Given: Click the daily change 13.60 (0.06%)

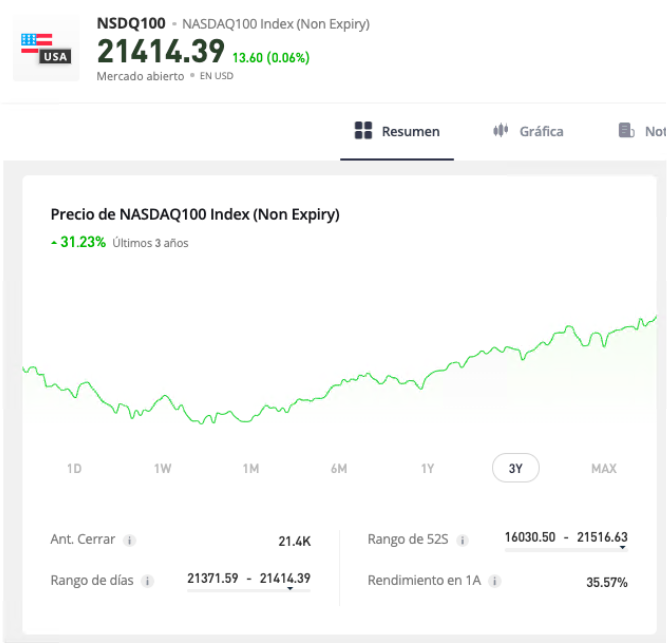Looking at the screenshot, I should (x=271, y=57).
